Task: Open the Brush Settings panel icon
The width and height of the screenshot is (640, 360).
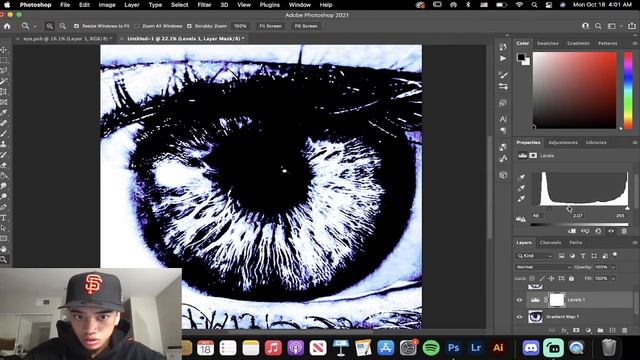Action: [503, 75]
